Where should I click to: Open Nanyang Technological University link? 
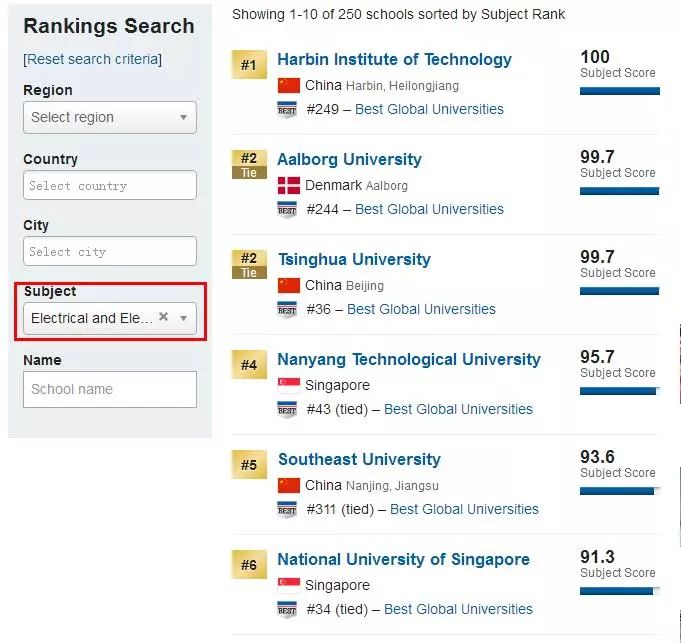(x=409, y=359)
